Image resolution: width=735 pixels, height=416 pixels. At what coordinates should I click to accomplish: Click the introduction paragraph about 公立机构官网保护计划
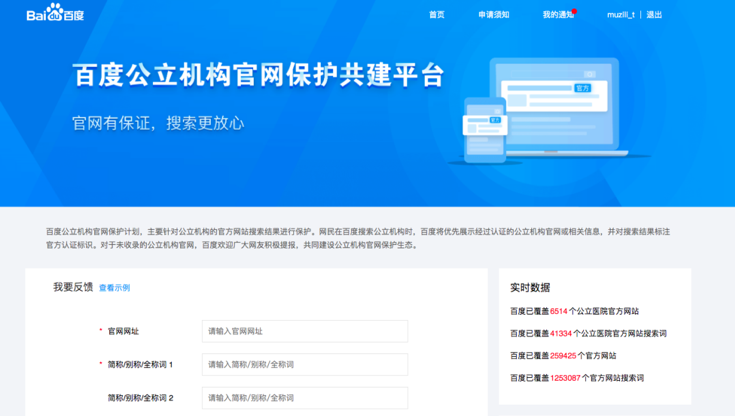point(358,238)
